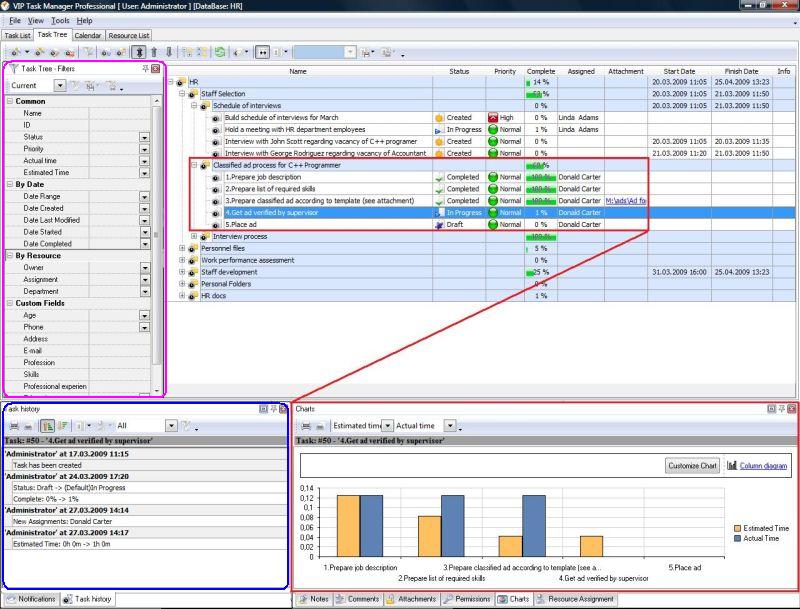Screen dimensions: 800x609
Task: Click the print icon in Task history toolbar
Action: (x=15, y=425)
